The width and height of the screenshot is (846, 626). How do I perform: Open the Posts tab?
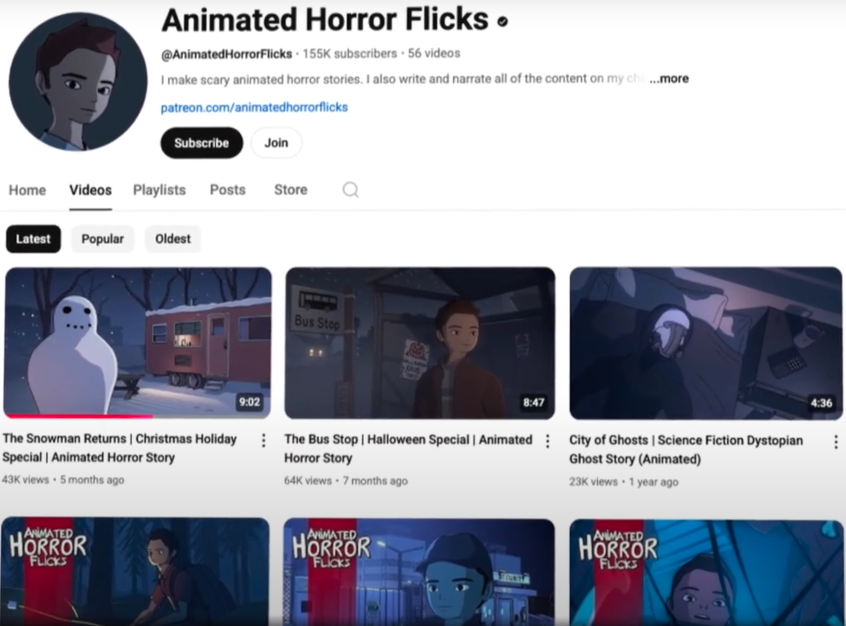coord(228,190)
